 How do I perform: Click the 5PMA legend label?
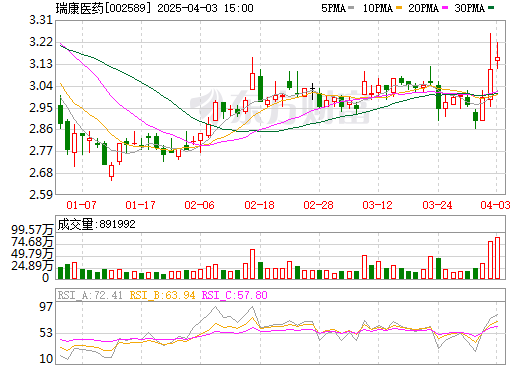(x=333, y=8)
